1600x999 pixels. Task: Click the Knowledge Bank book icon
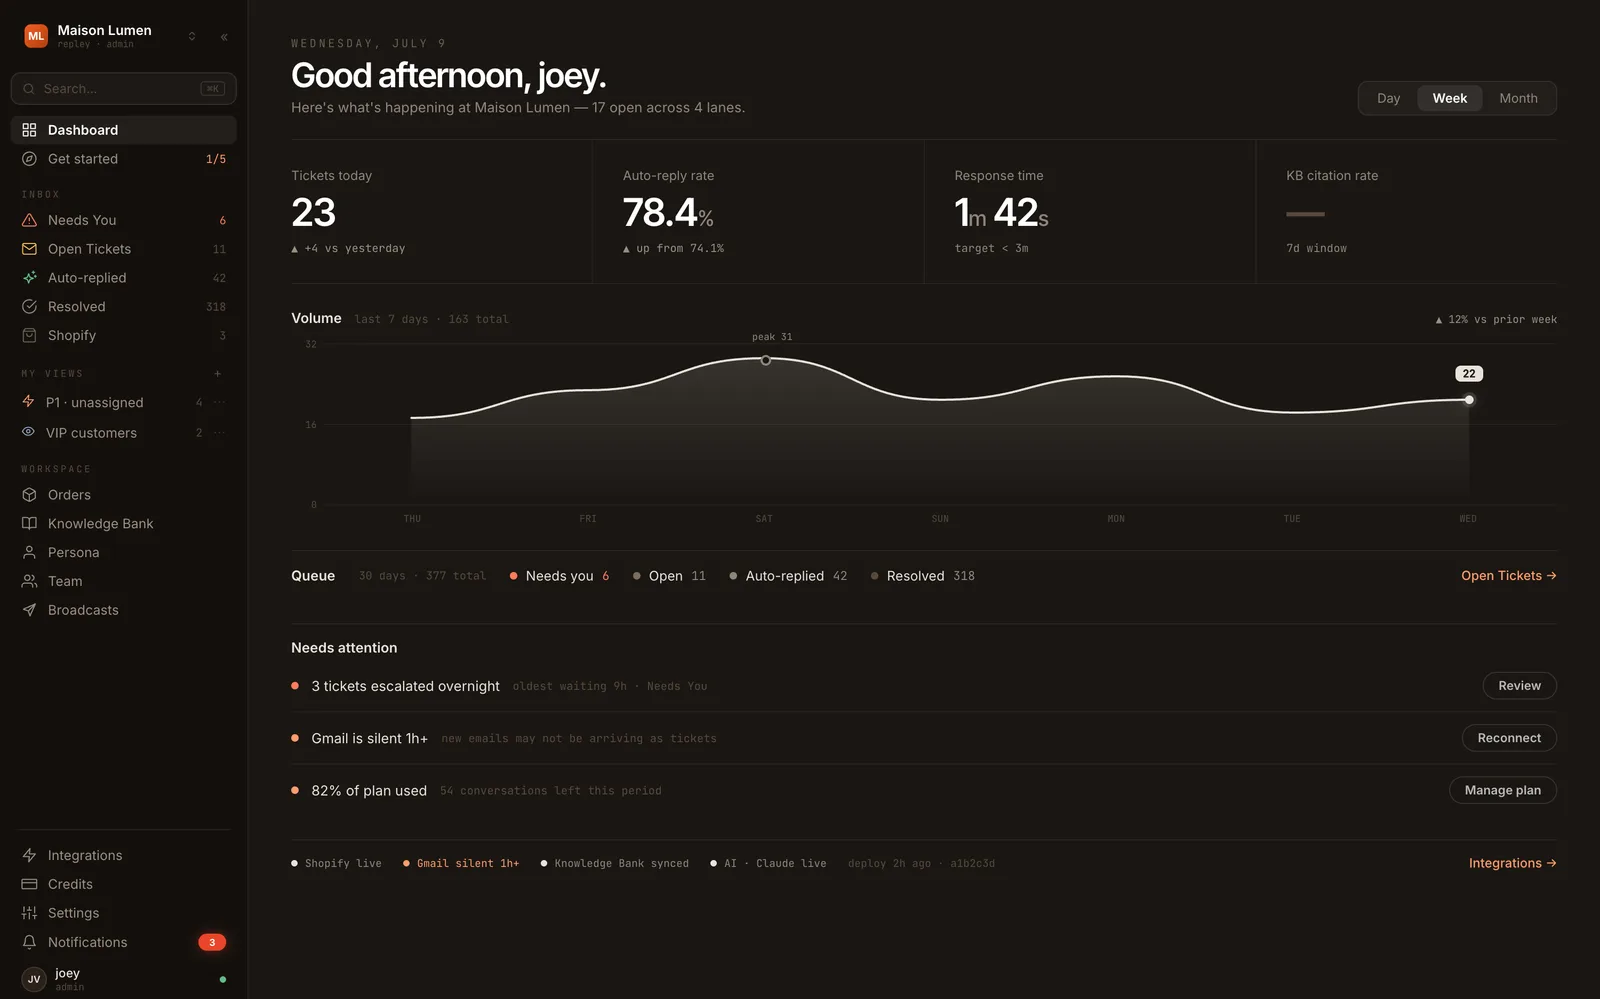click(x=29, y=524)
